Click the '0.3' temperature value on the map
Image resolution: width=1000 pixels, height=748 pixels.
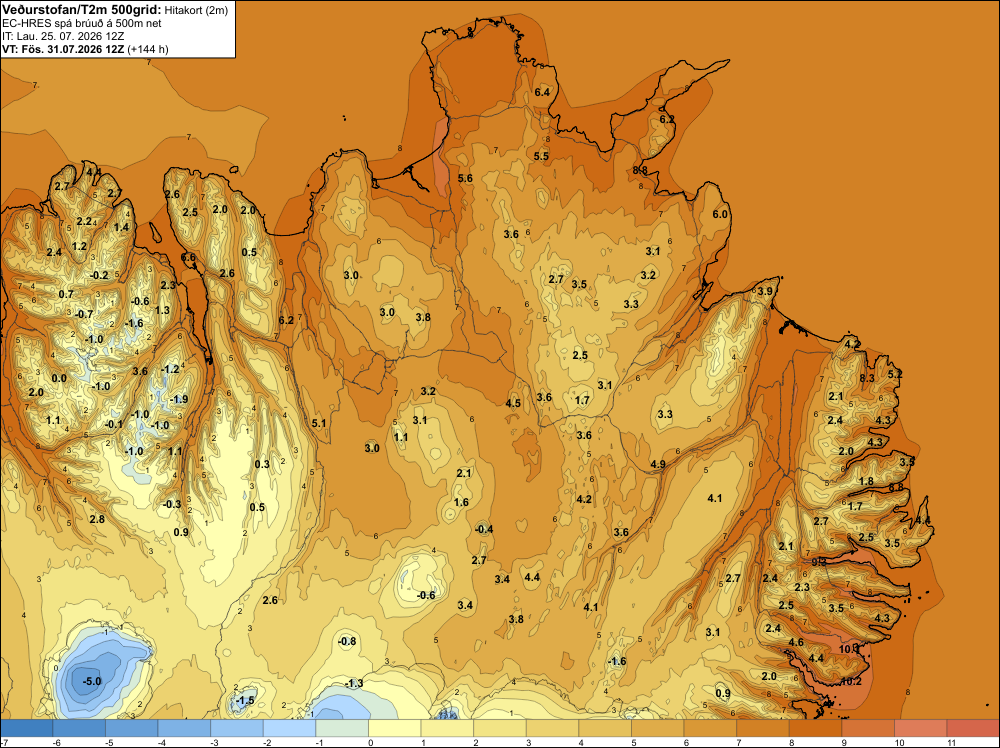click(x=262, y=464)
